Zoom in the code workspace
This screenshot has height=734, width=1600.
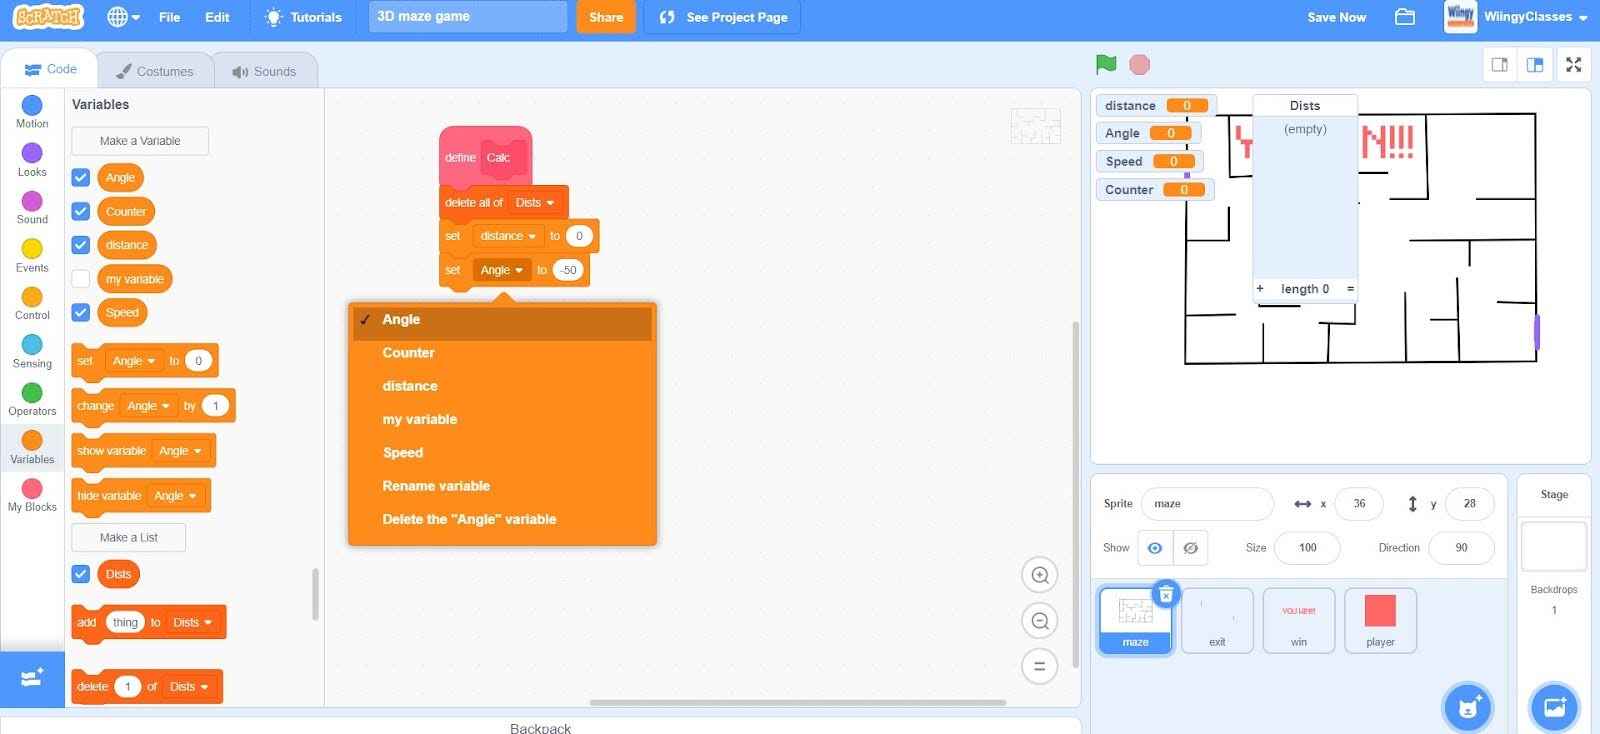point(1040,575)
